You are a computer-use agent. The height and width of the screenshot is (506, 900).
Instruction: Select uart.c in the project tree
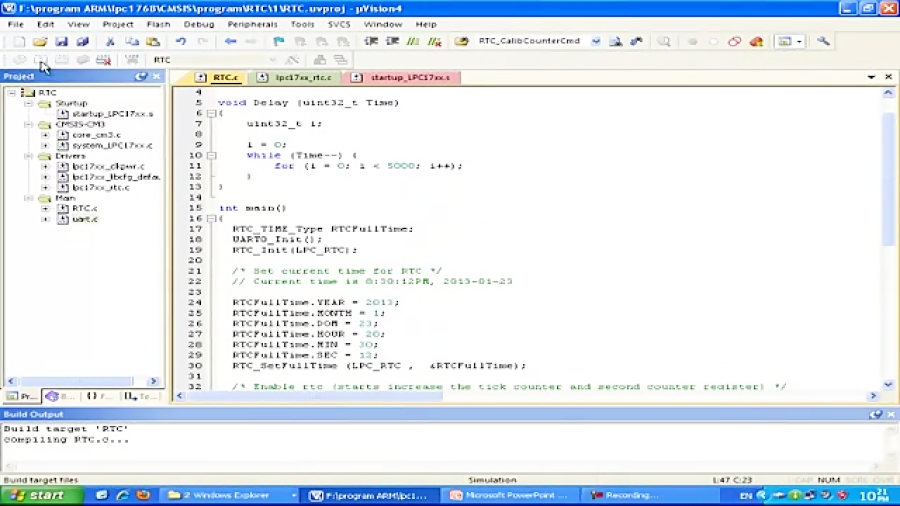[85, 219]
